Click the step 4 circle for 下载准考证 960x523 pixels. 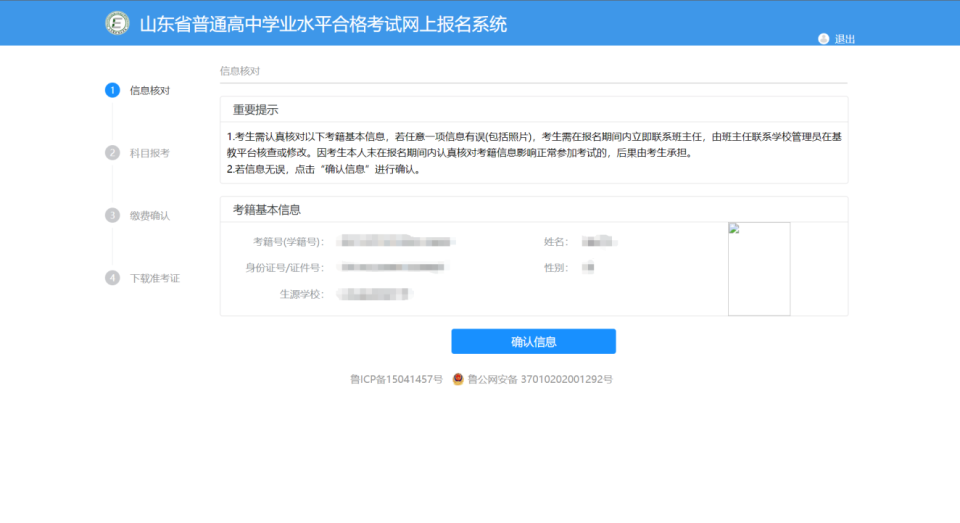(x=112, y=278)
